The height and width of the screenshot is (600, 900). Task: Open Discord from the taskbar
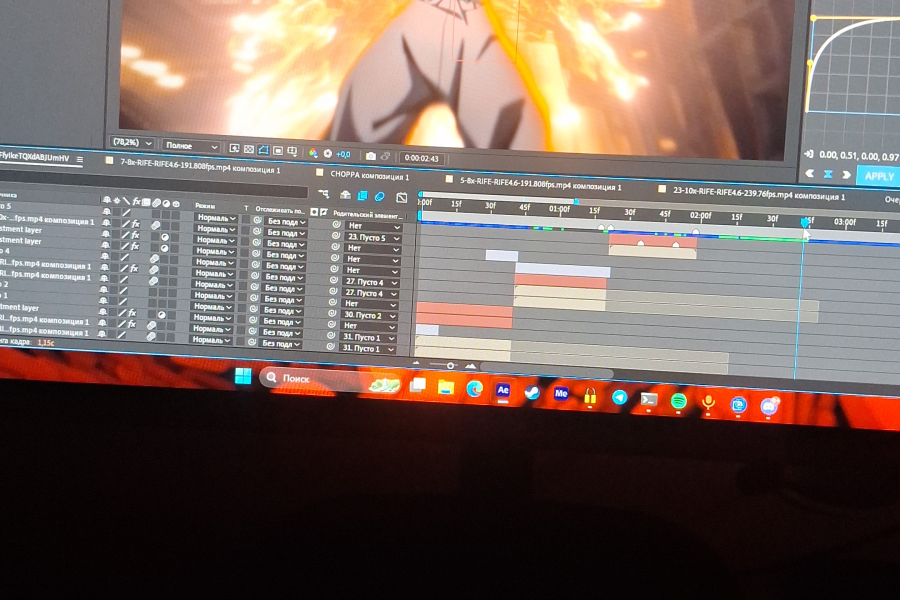pyautogui.click(x=769, y=406)
